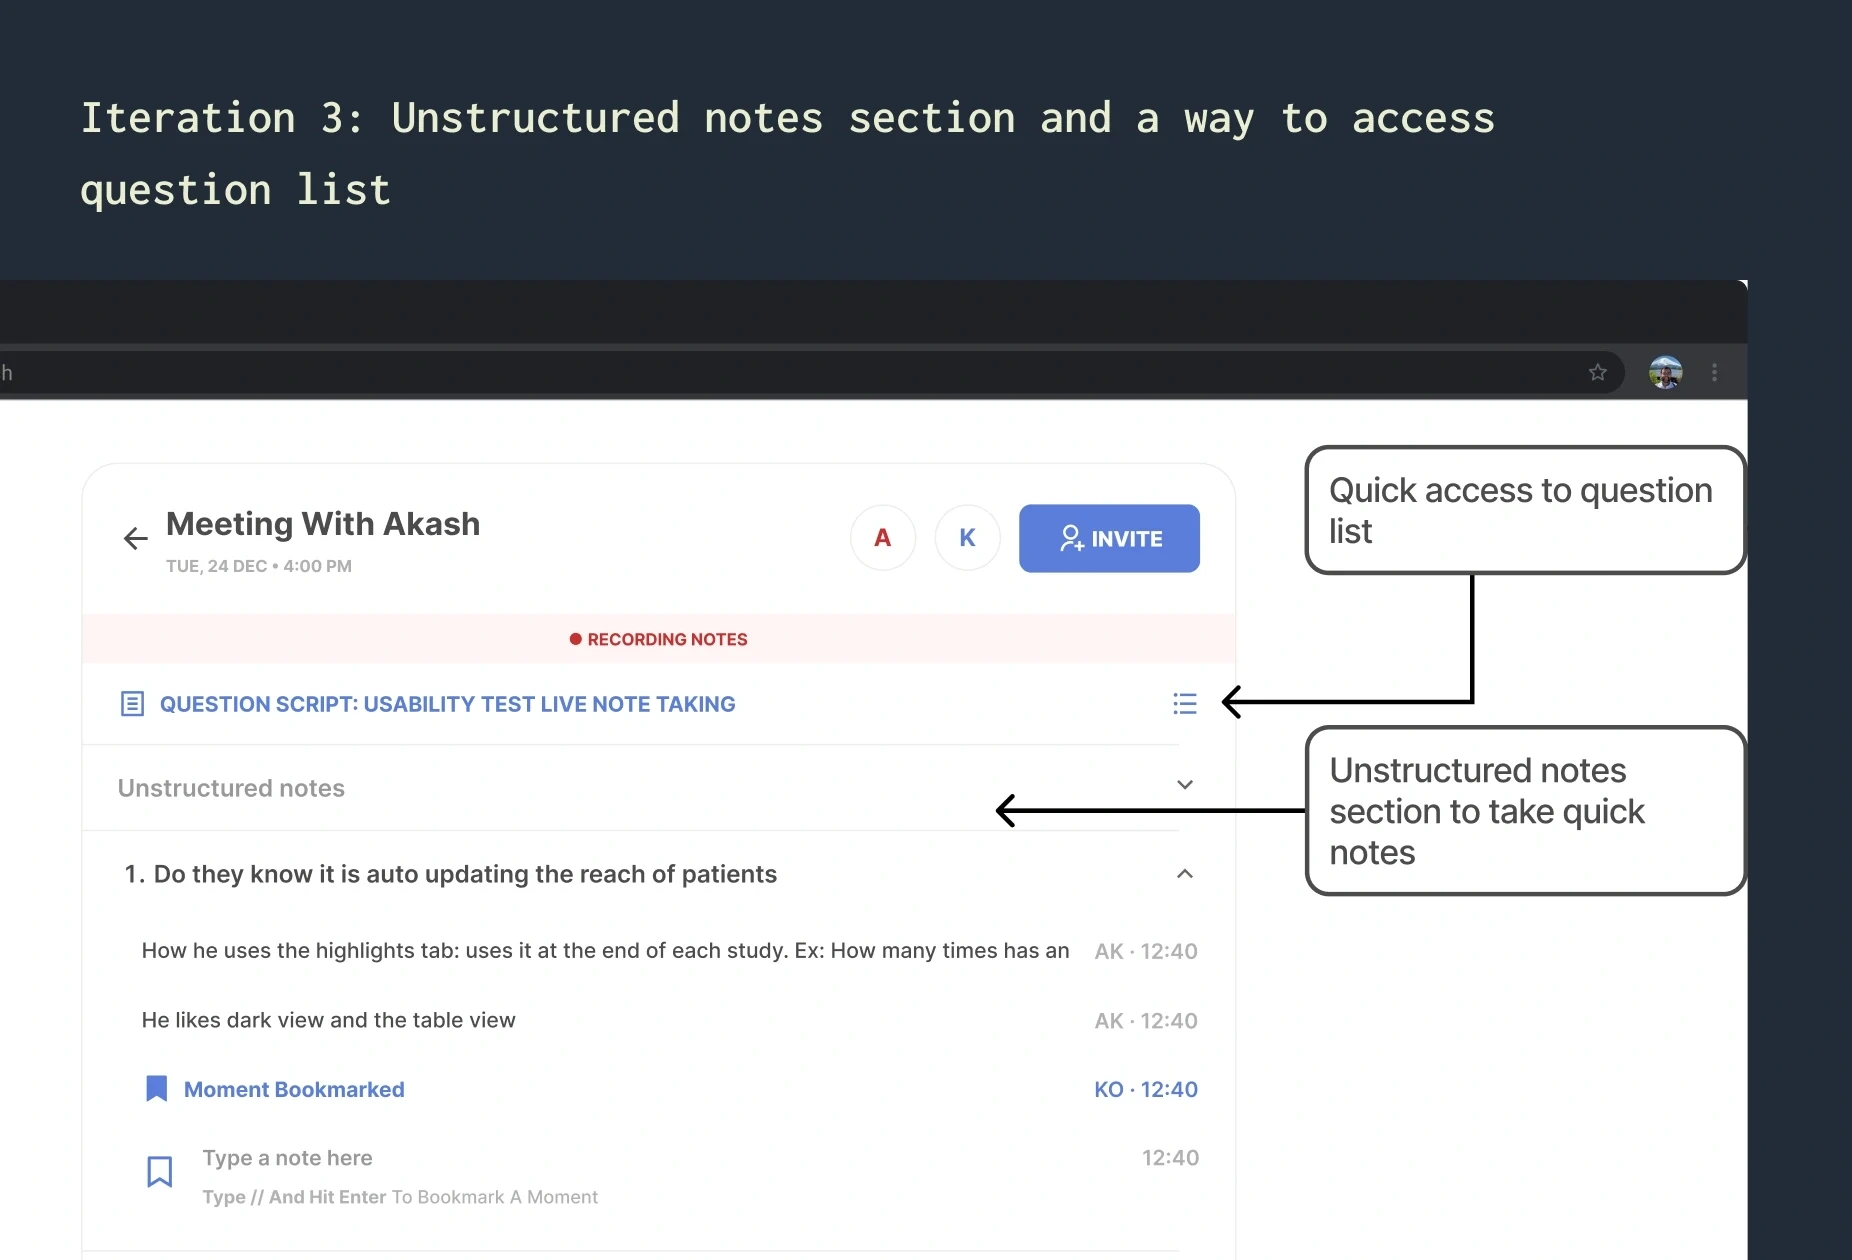Click the back arrow beside Meeting With Akash
This screenshot has width=1852, height=1260.
click(136, 539)
